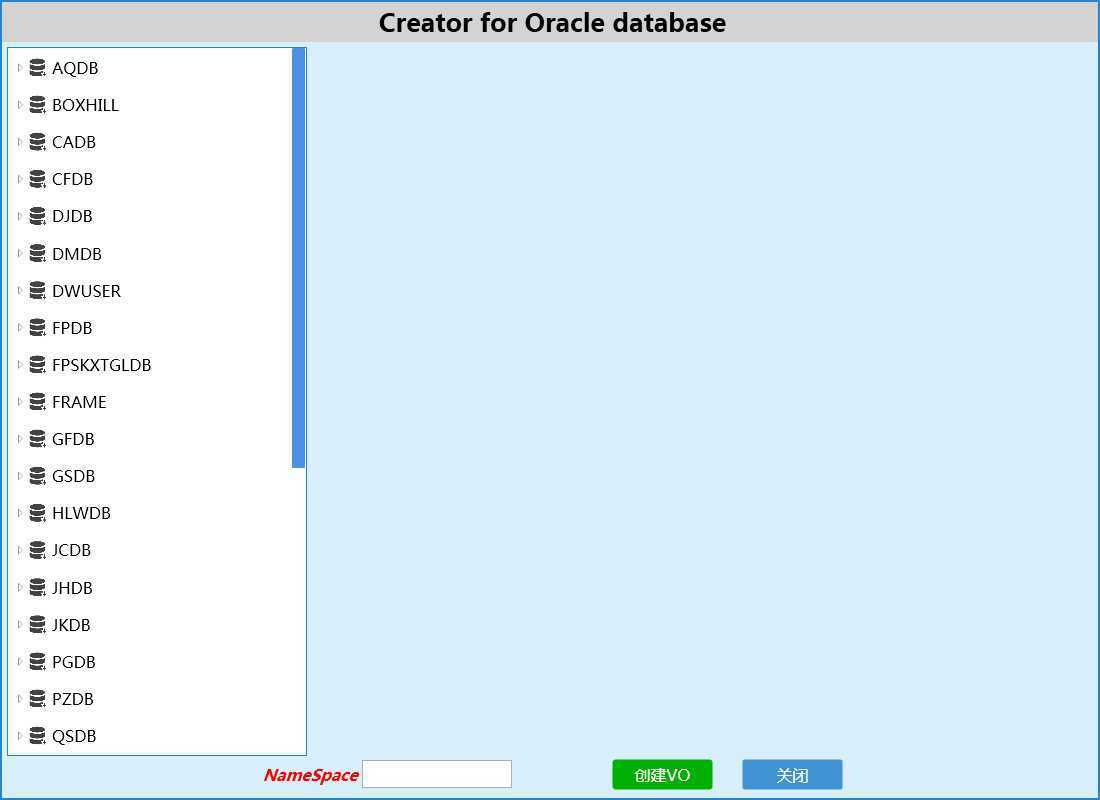Expand the FPDB tree node
The image size is (1100, 800).
(x=20, y=328)
